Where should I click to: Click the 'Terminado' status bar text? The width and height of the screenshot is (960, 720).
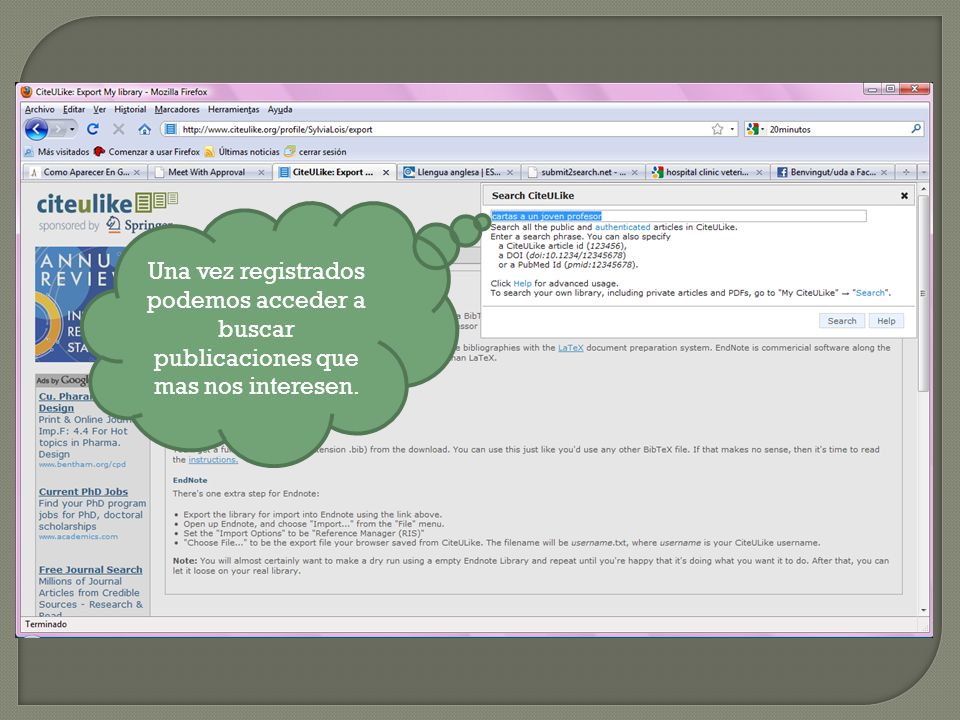pyautogui.click(x=46, y=624)
